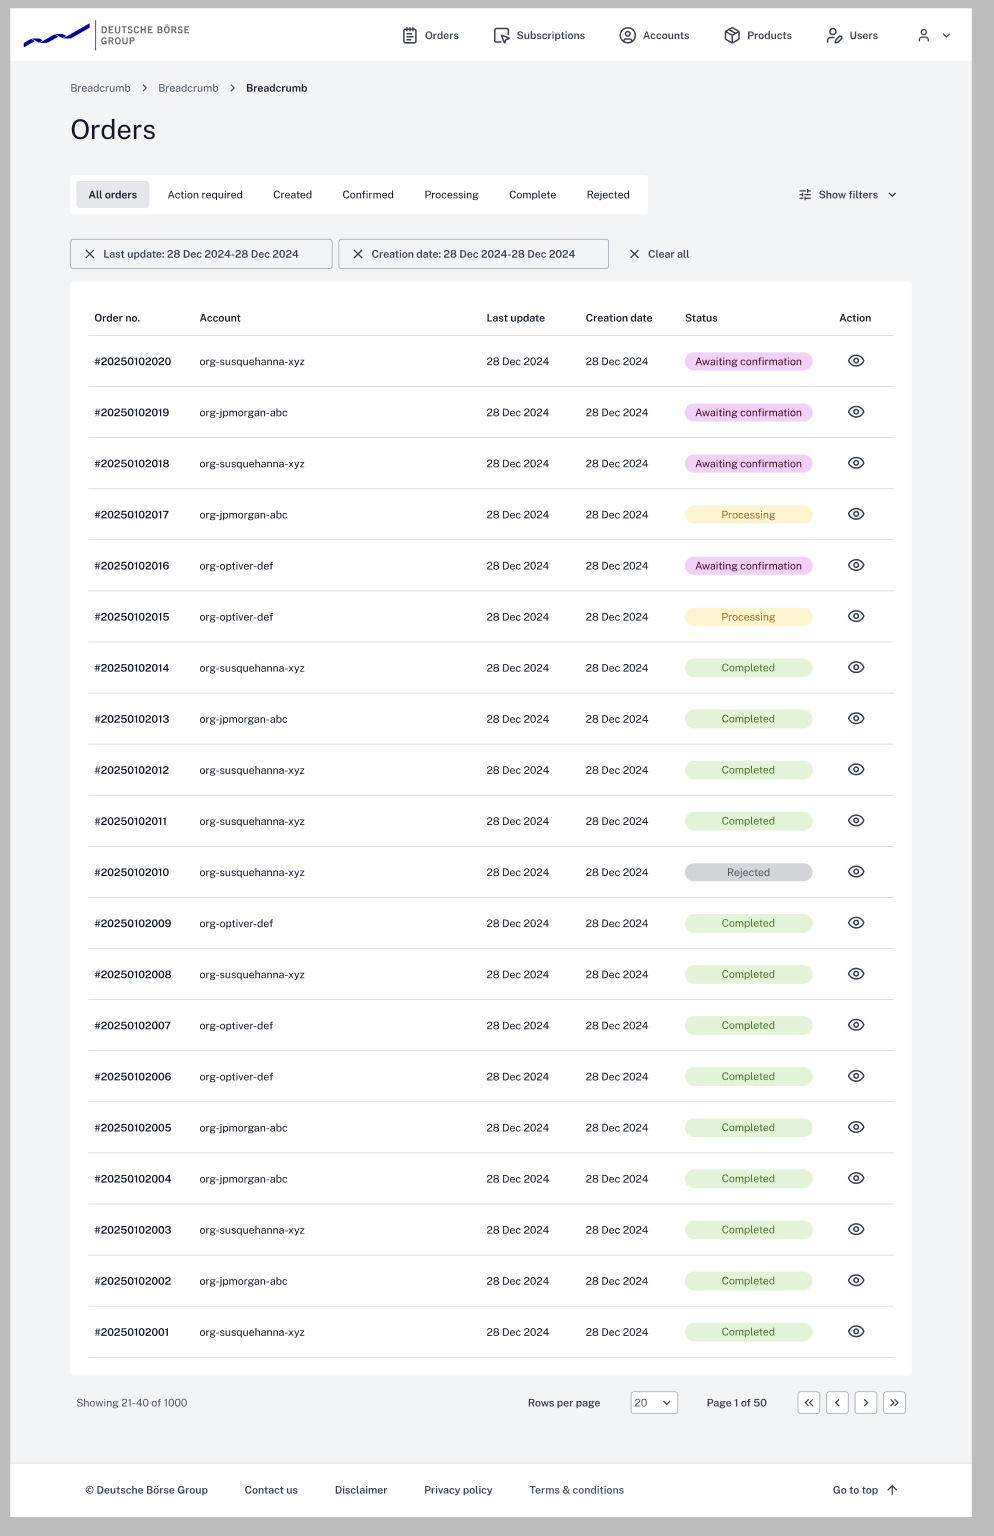994x1536 pixels.
Task: Switch to the Rejected orders tab
Action: 608,194
